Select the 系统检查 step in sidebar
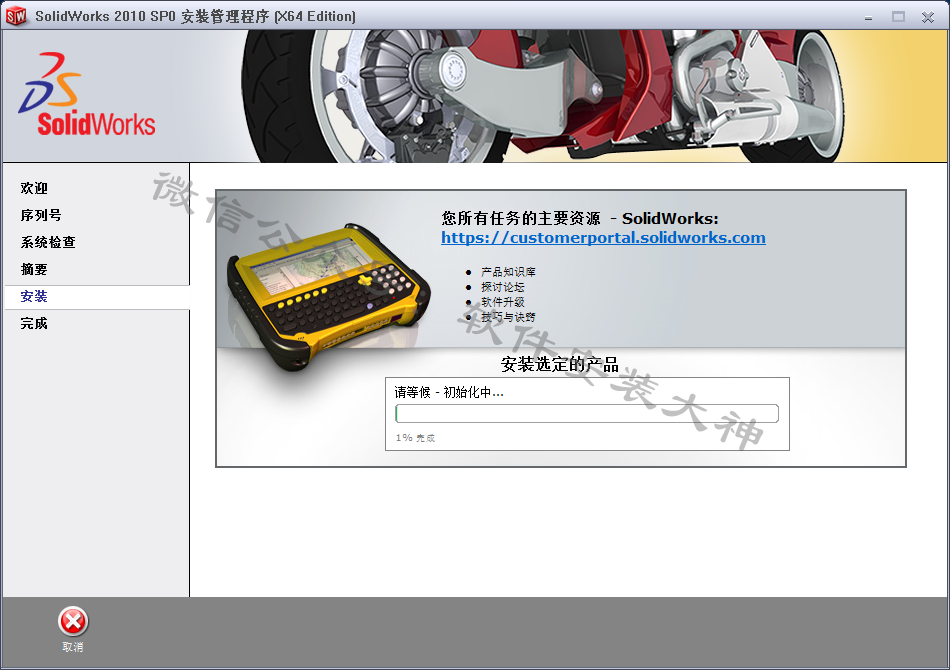 pos(48,242)
